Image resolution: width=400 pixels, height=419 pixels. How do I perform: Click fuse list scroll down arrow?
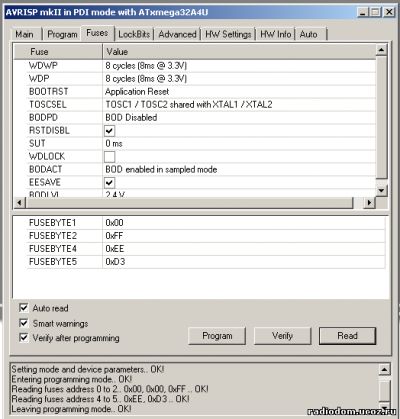381,191
